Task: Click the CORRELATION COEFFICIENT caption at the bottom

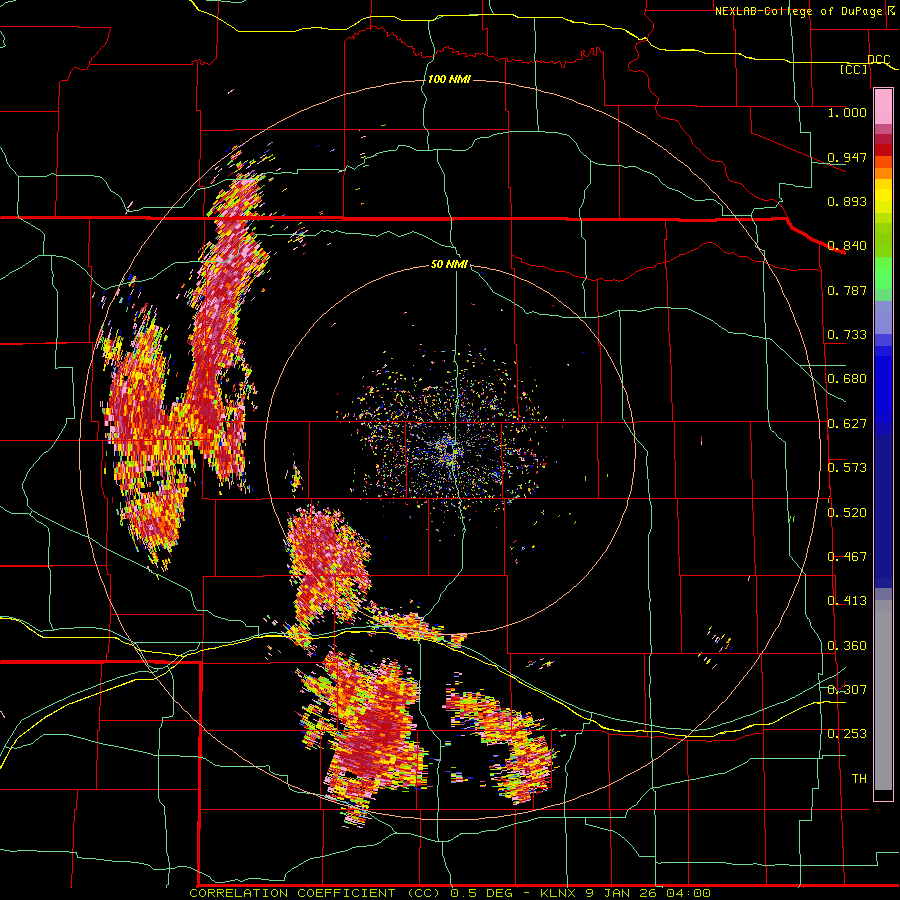Action: coord(449,893)
